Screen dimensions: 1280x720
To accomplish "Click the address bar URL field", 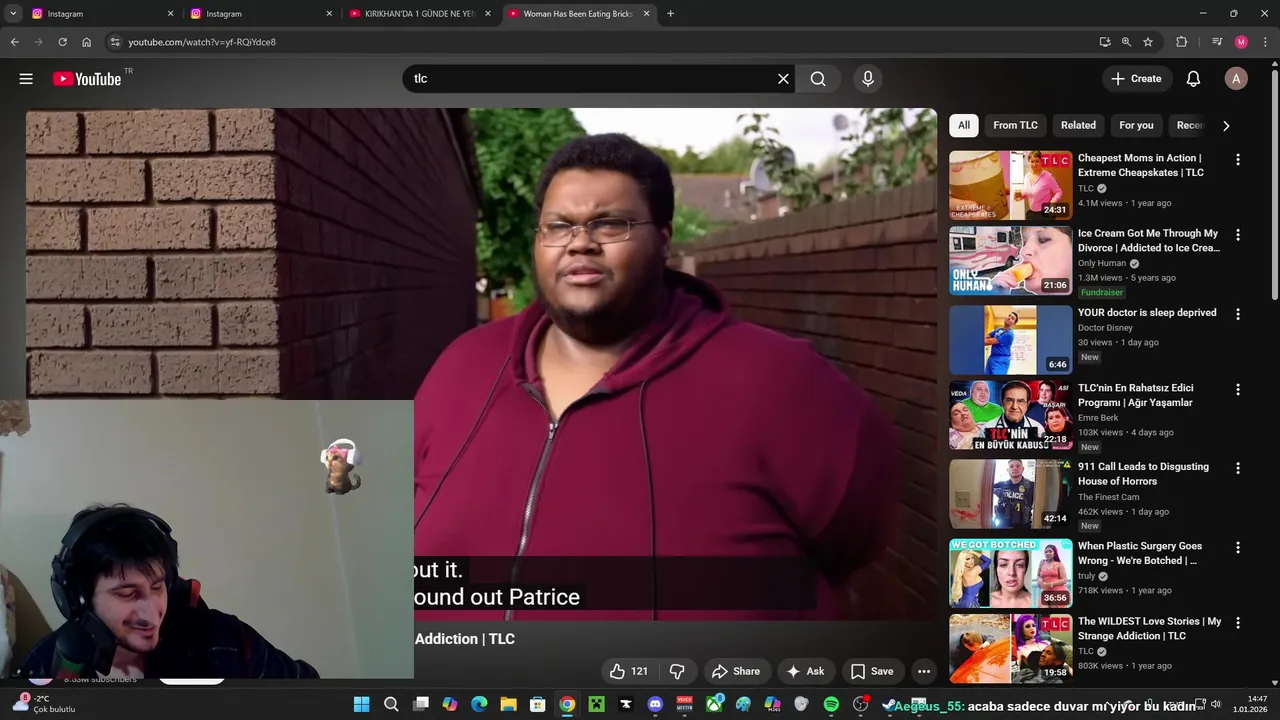I will pos(600,42).
